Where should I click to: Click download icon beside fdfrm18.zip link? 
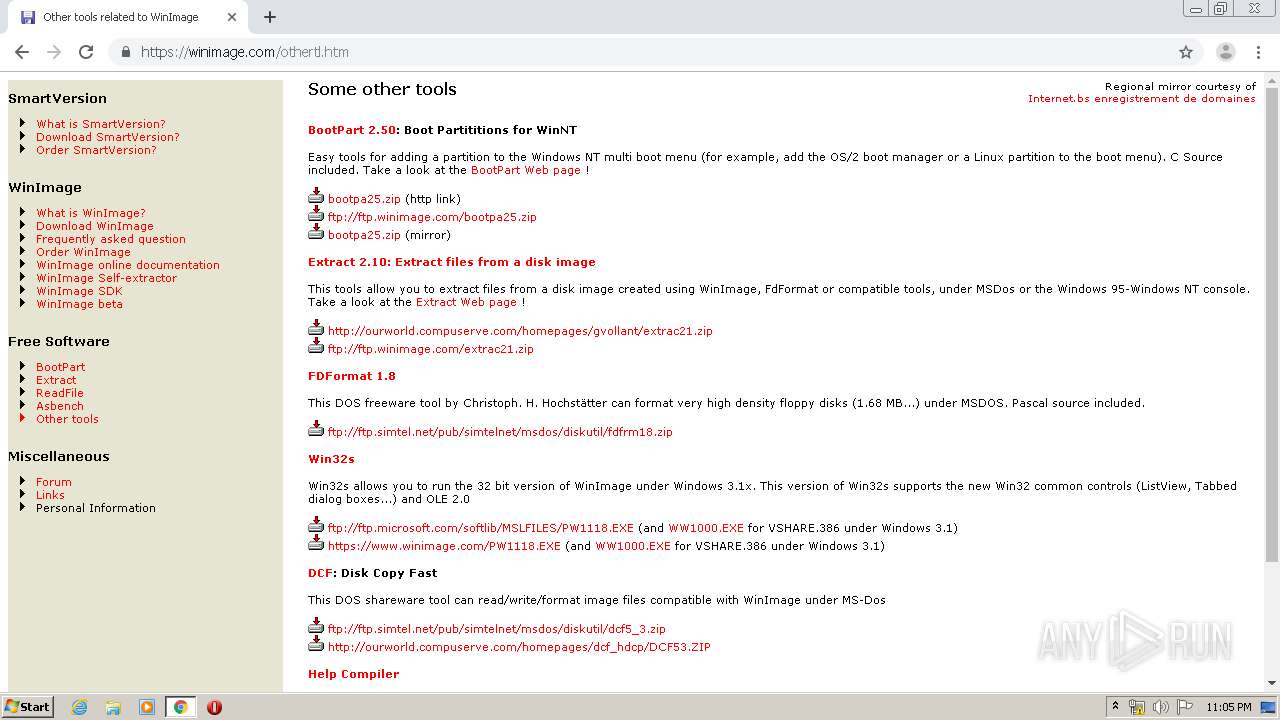(x=316, y=428)
